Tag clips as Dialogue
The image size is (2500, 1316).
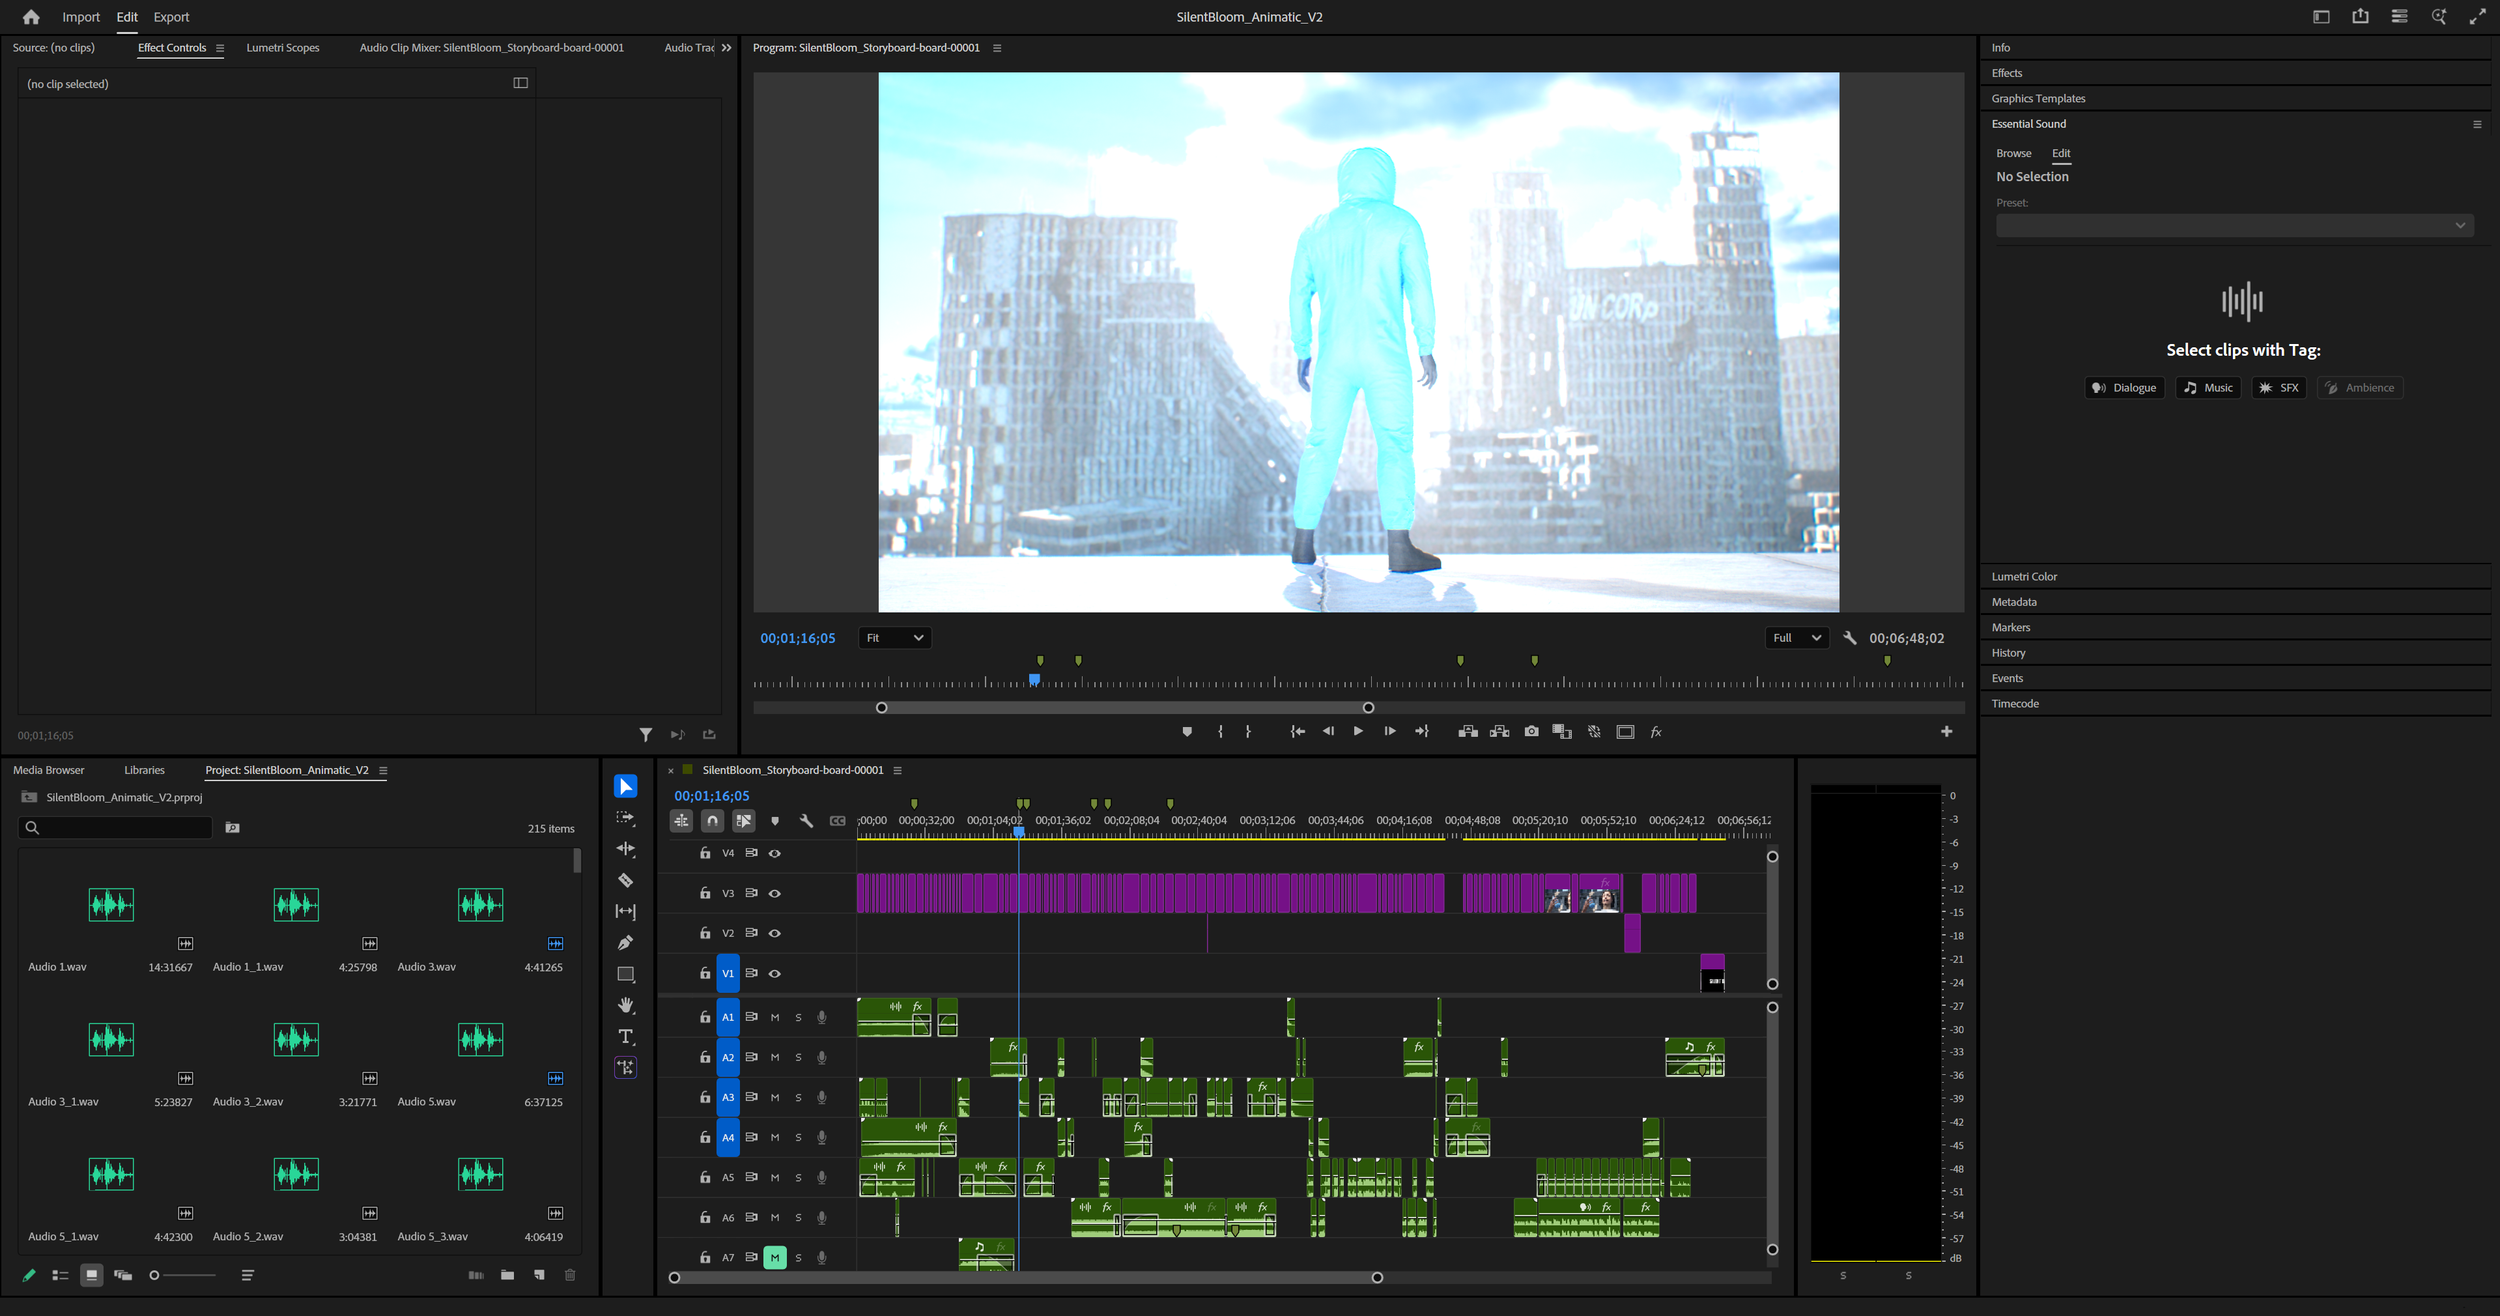click(x=2124, y=388)
